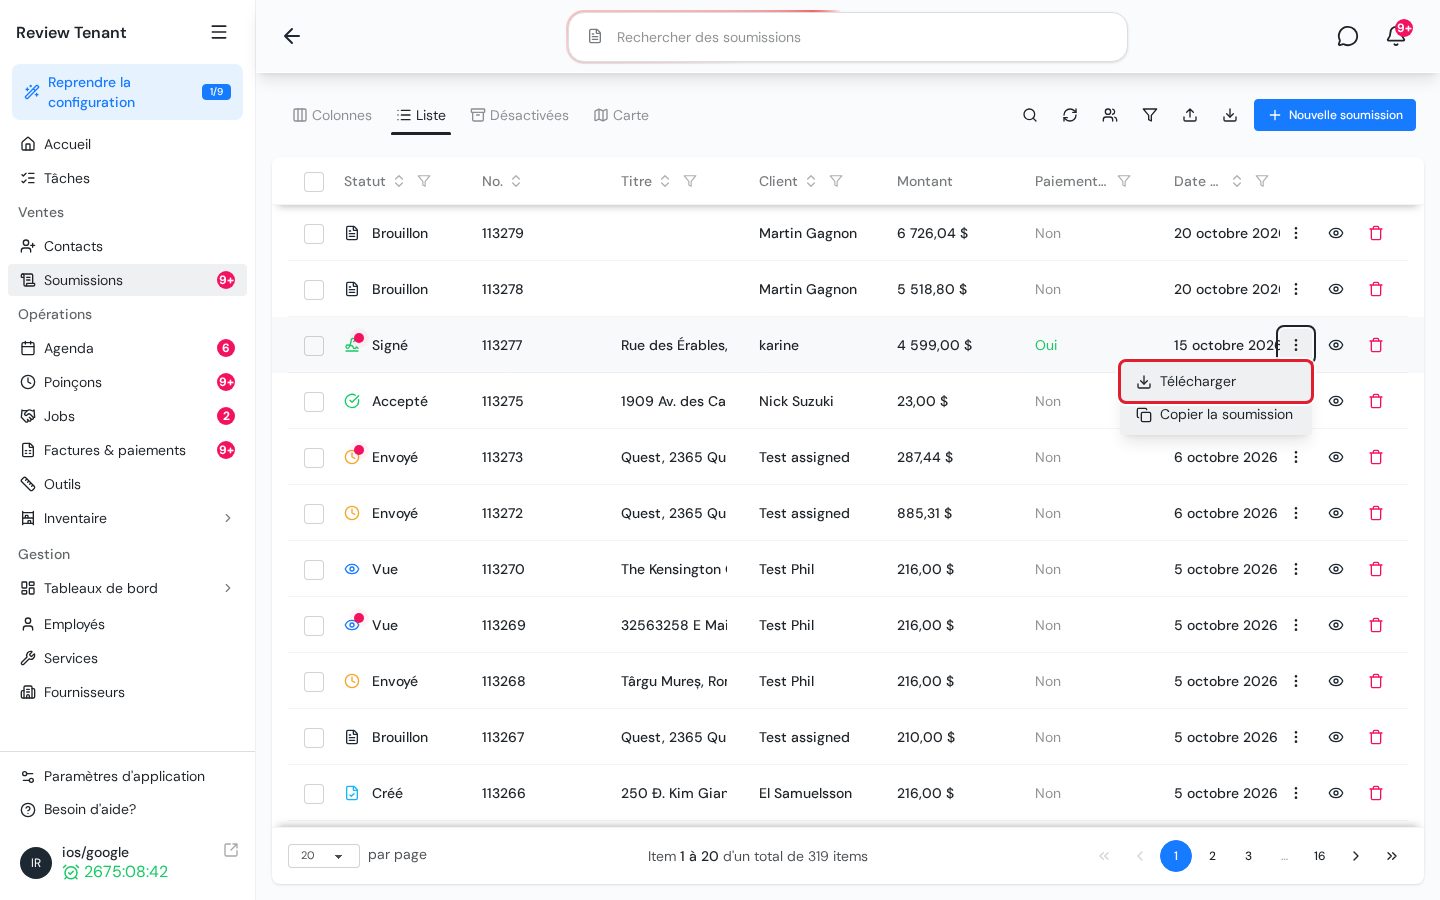Sort by the Date column

[1237, 181]
